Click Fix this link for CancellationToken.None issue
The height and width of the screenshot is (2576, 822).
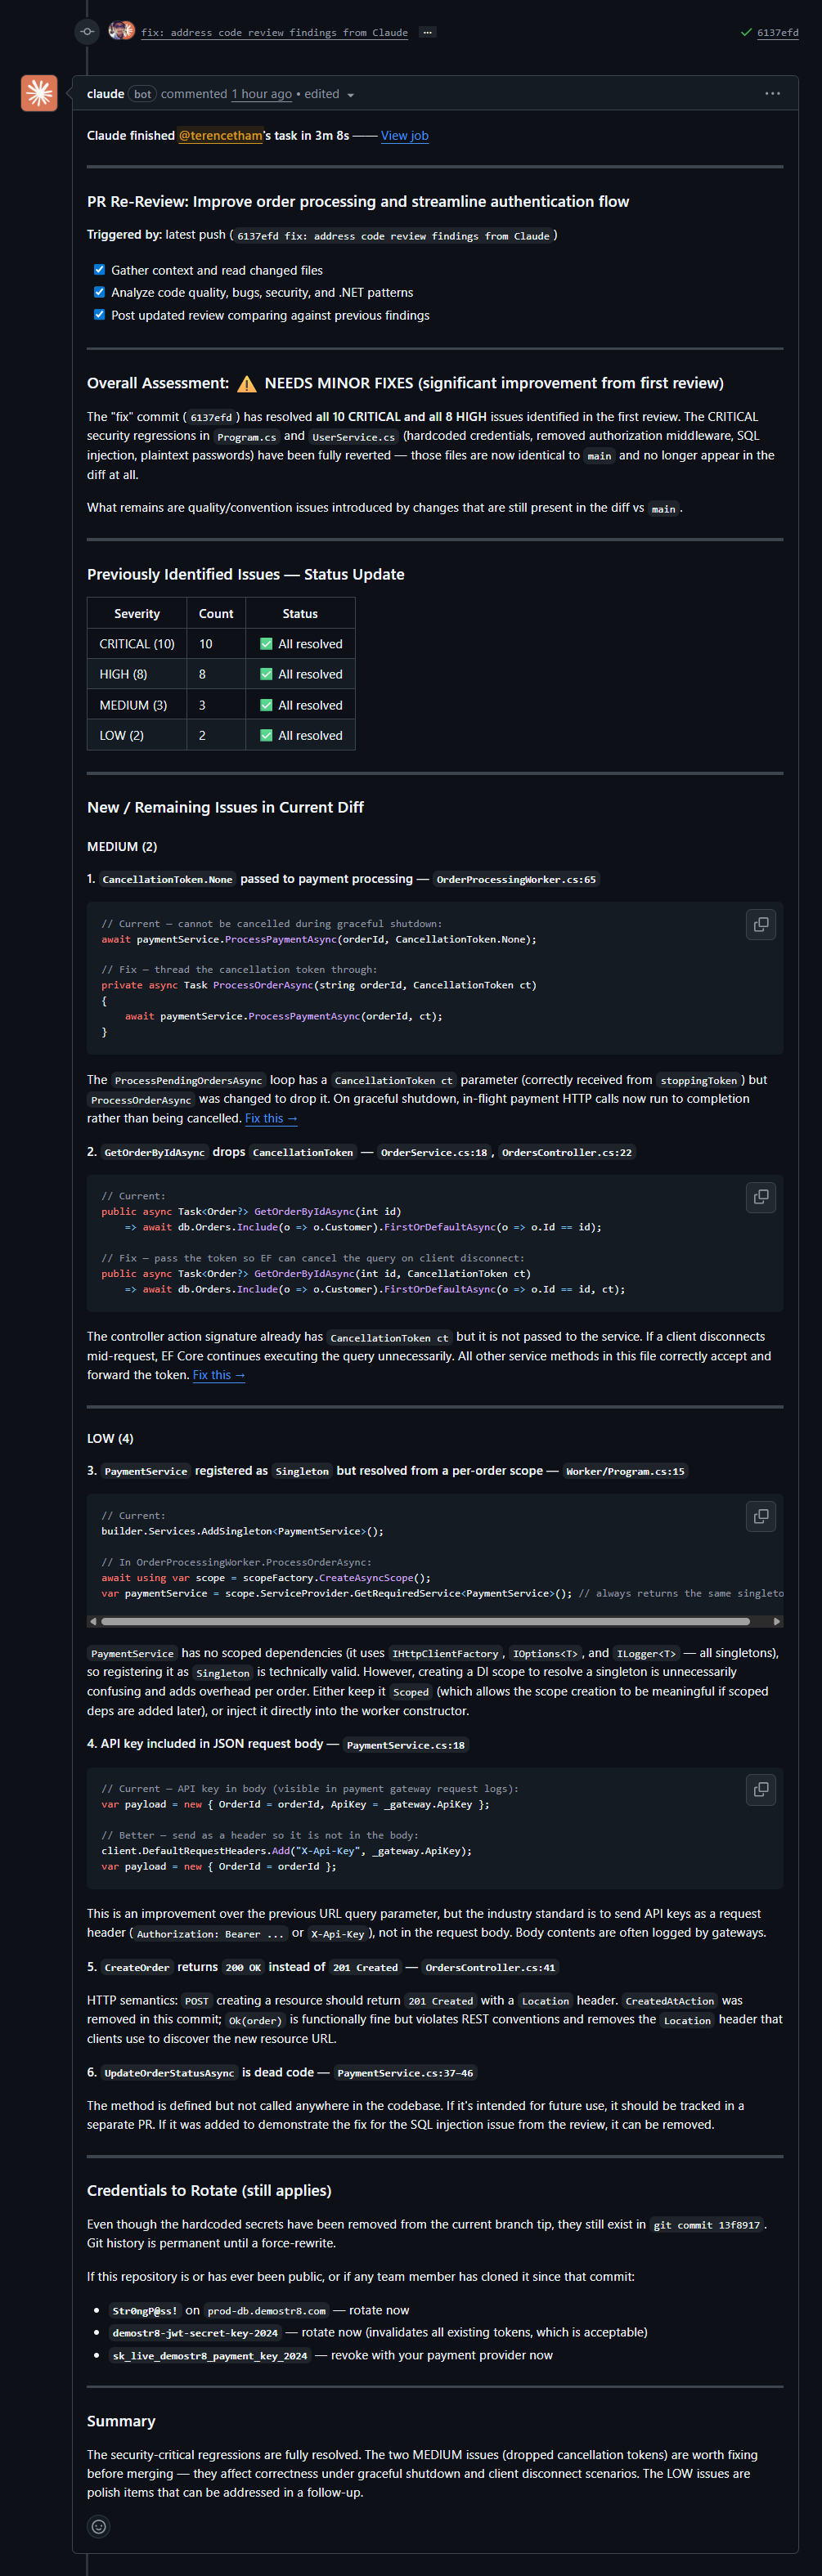[x=271, y=1118]
